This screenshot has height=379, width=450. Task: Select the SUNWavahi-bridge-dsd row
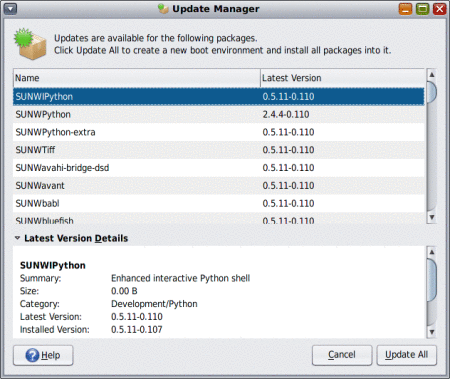pyautogui.click(x=219, y=168)
